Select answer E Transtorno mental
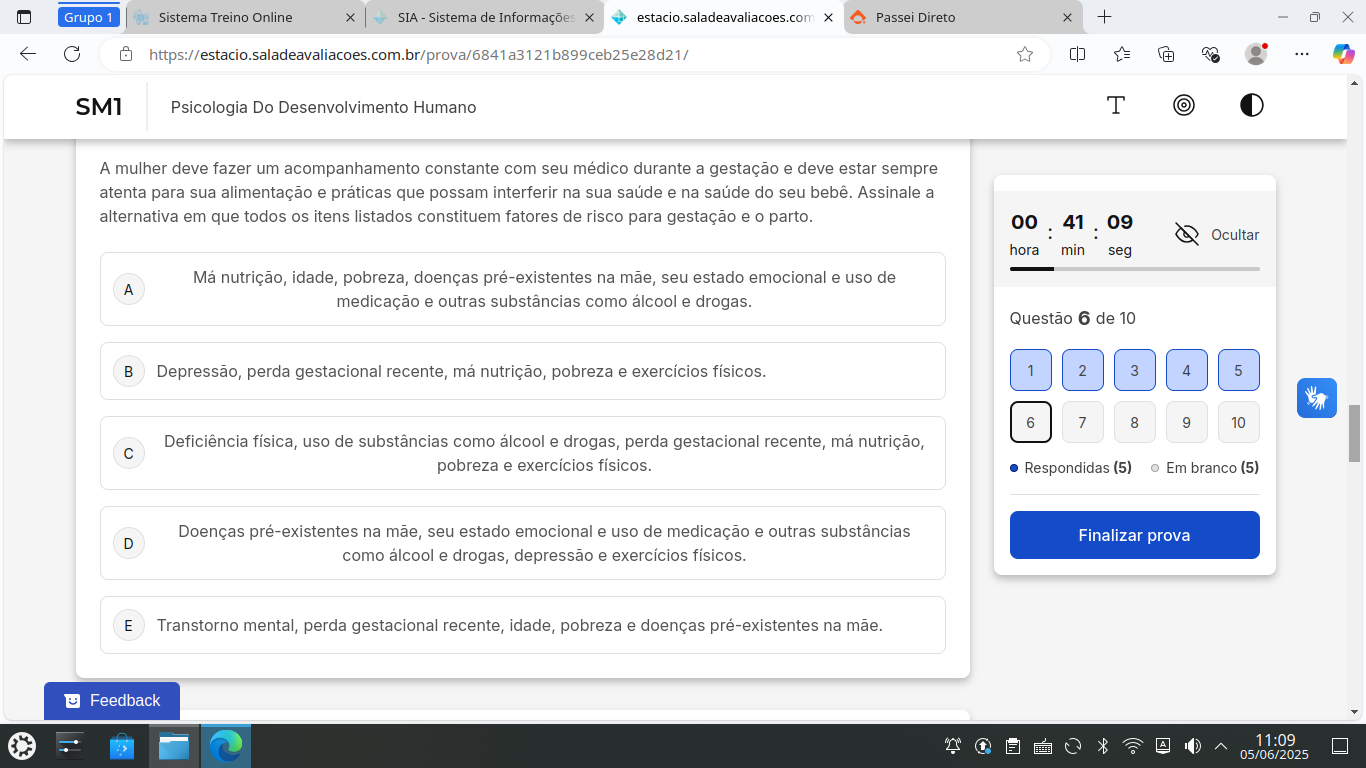This screenshot has width=1366, height=768. point(523,626)
